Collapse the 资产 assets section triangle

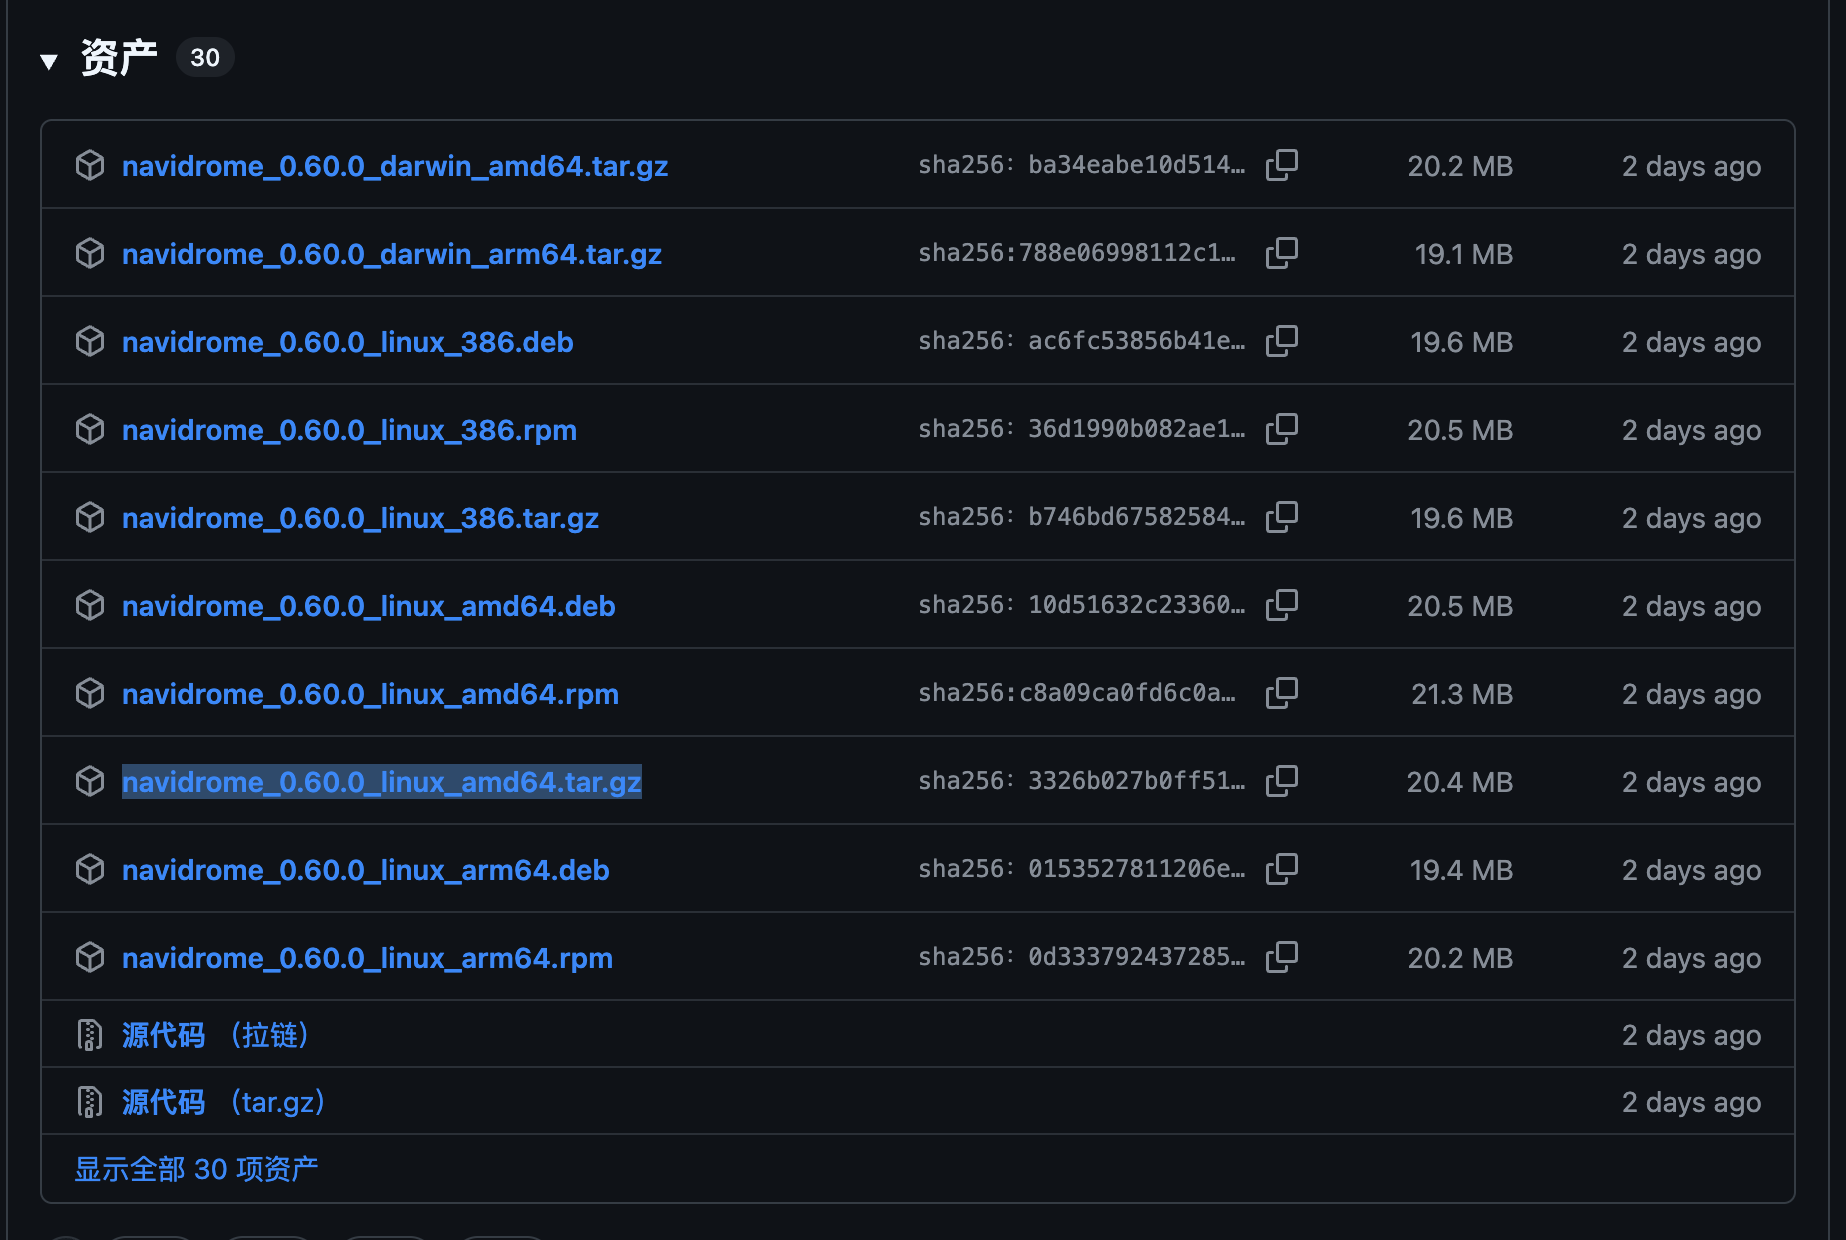click(48, 61)
